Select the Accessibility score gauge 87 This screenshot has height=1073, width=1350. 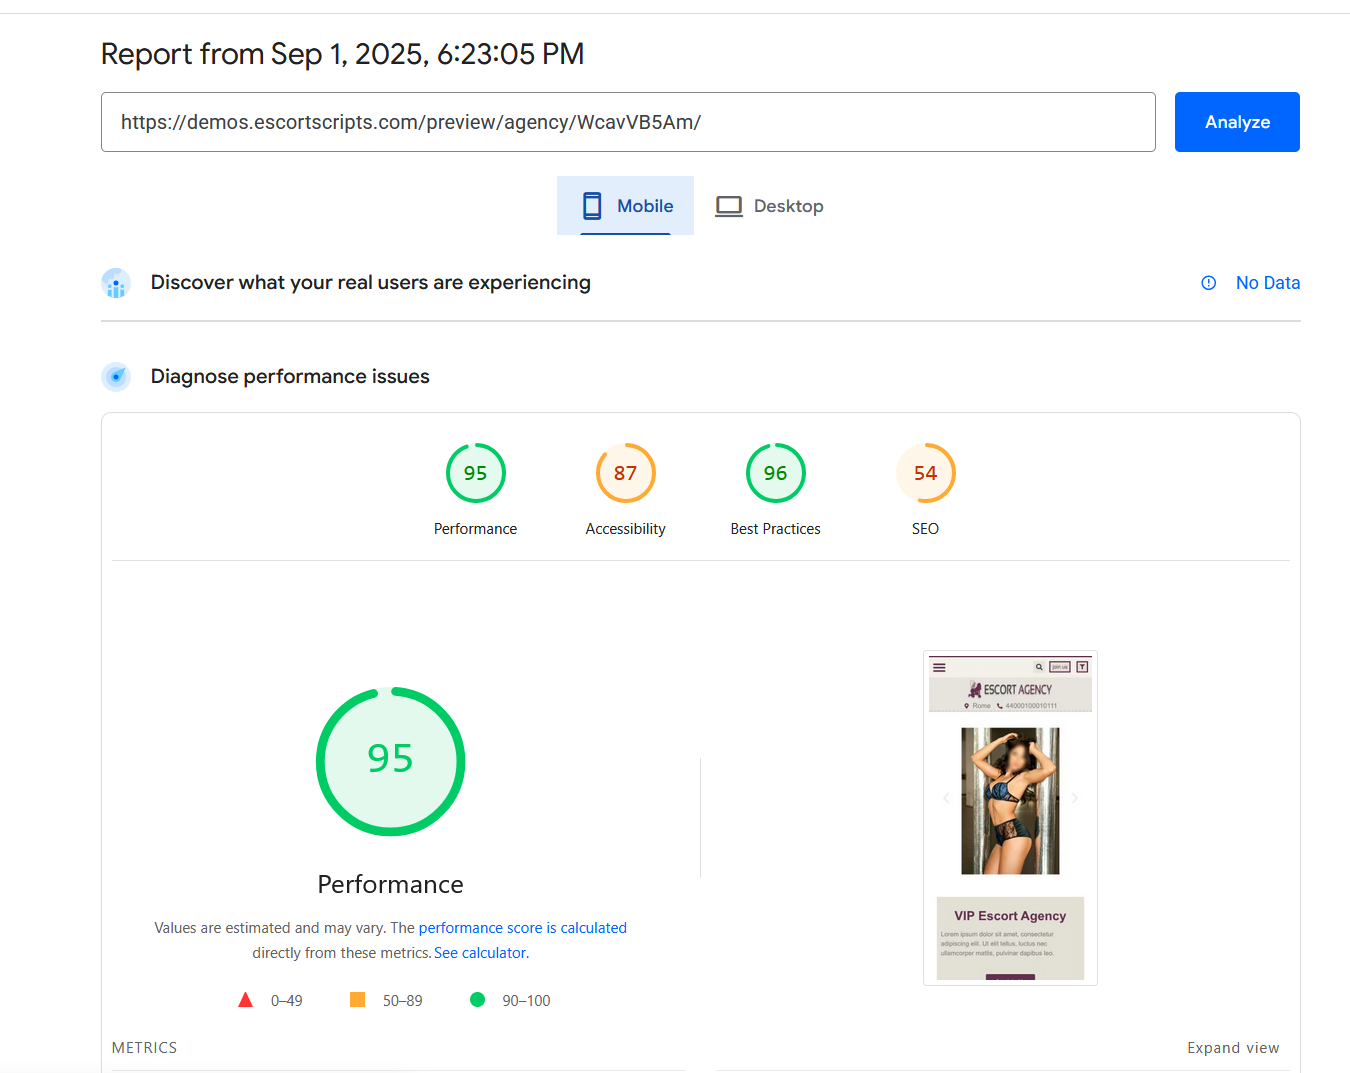tap(626, 473)
